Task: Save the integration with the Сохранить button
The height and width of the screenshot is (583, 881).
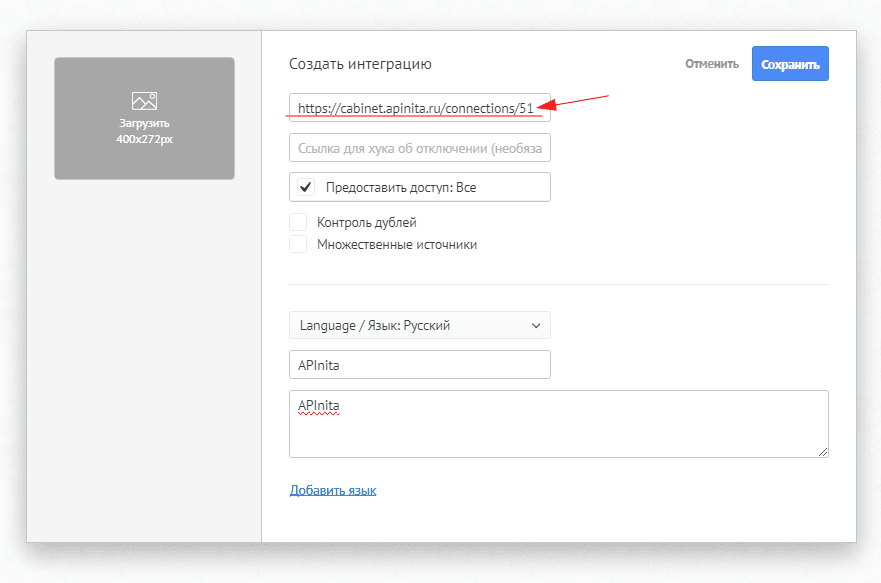Action: click(790, 63)
